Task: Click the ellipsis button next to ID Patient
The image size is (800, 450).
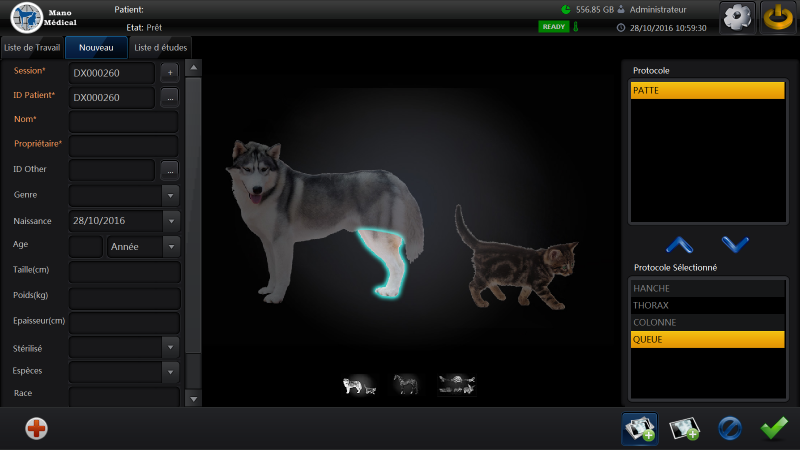Action: (170, 97)
